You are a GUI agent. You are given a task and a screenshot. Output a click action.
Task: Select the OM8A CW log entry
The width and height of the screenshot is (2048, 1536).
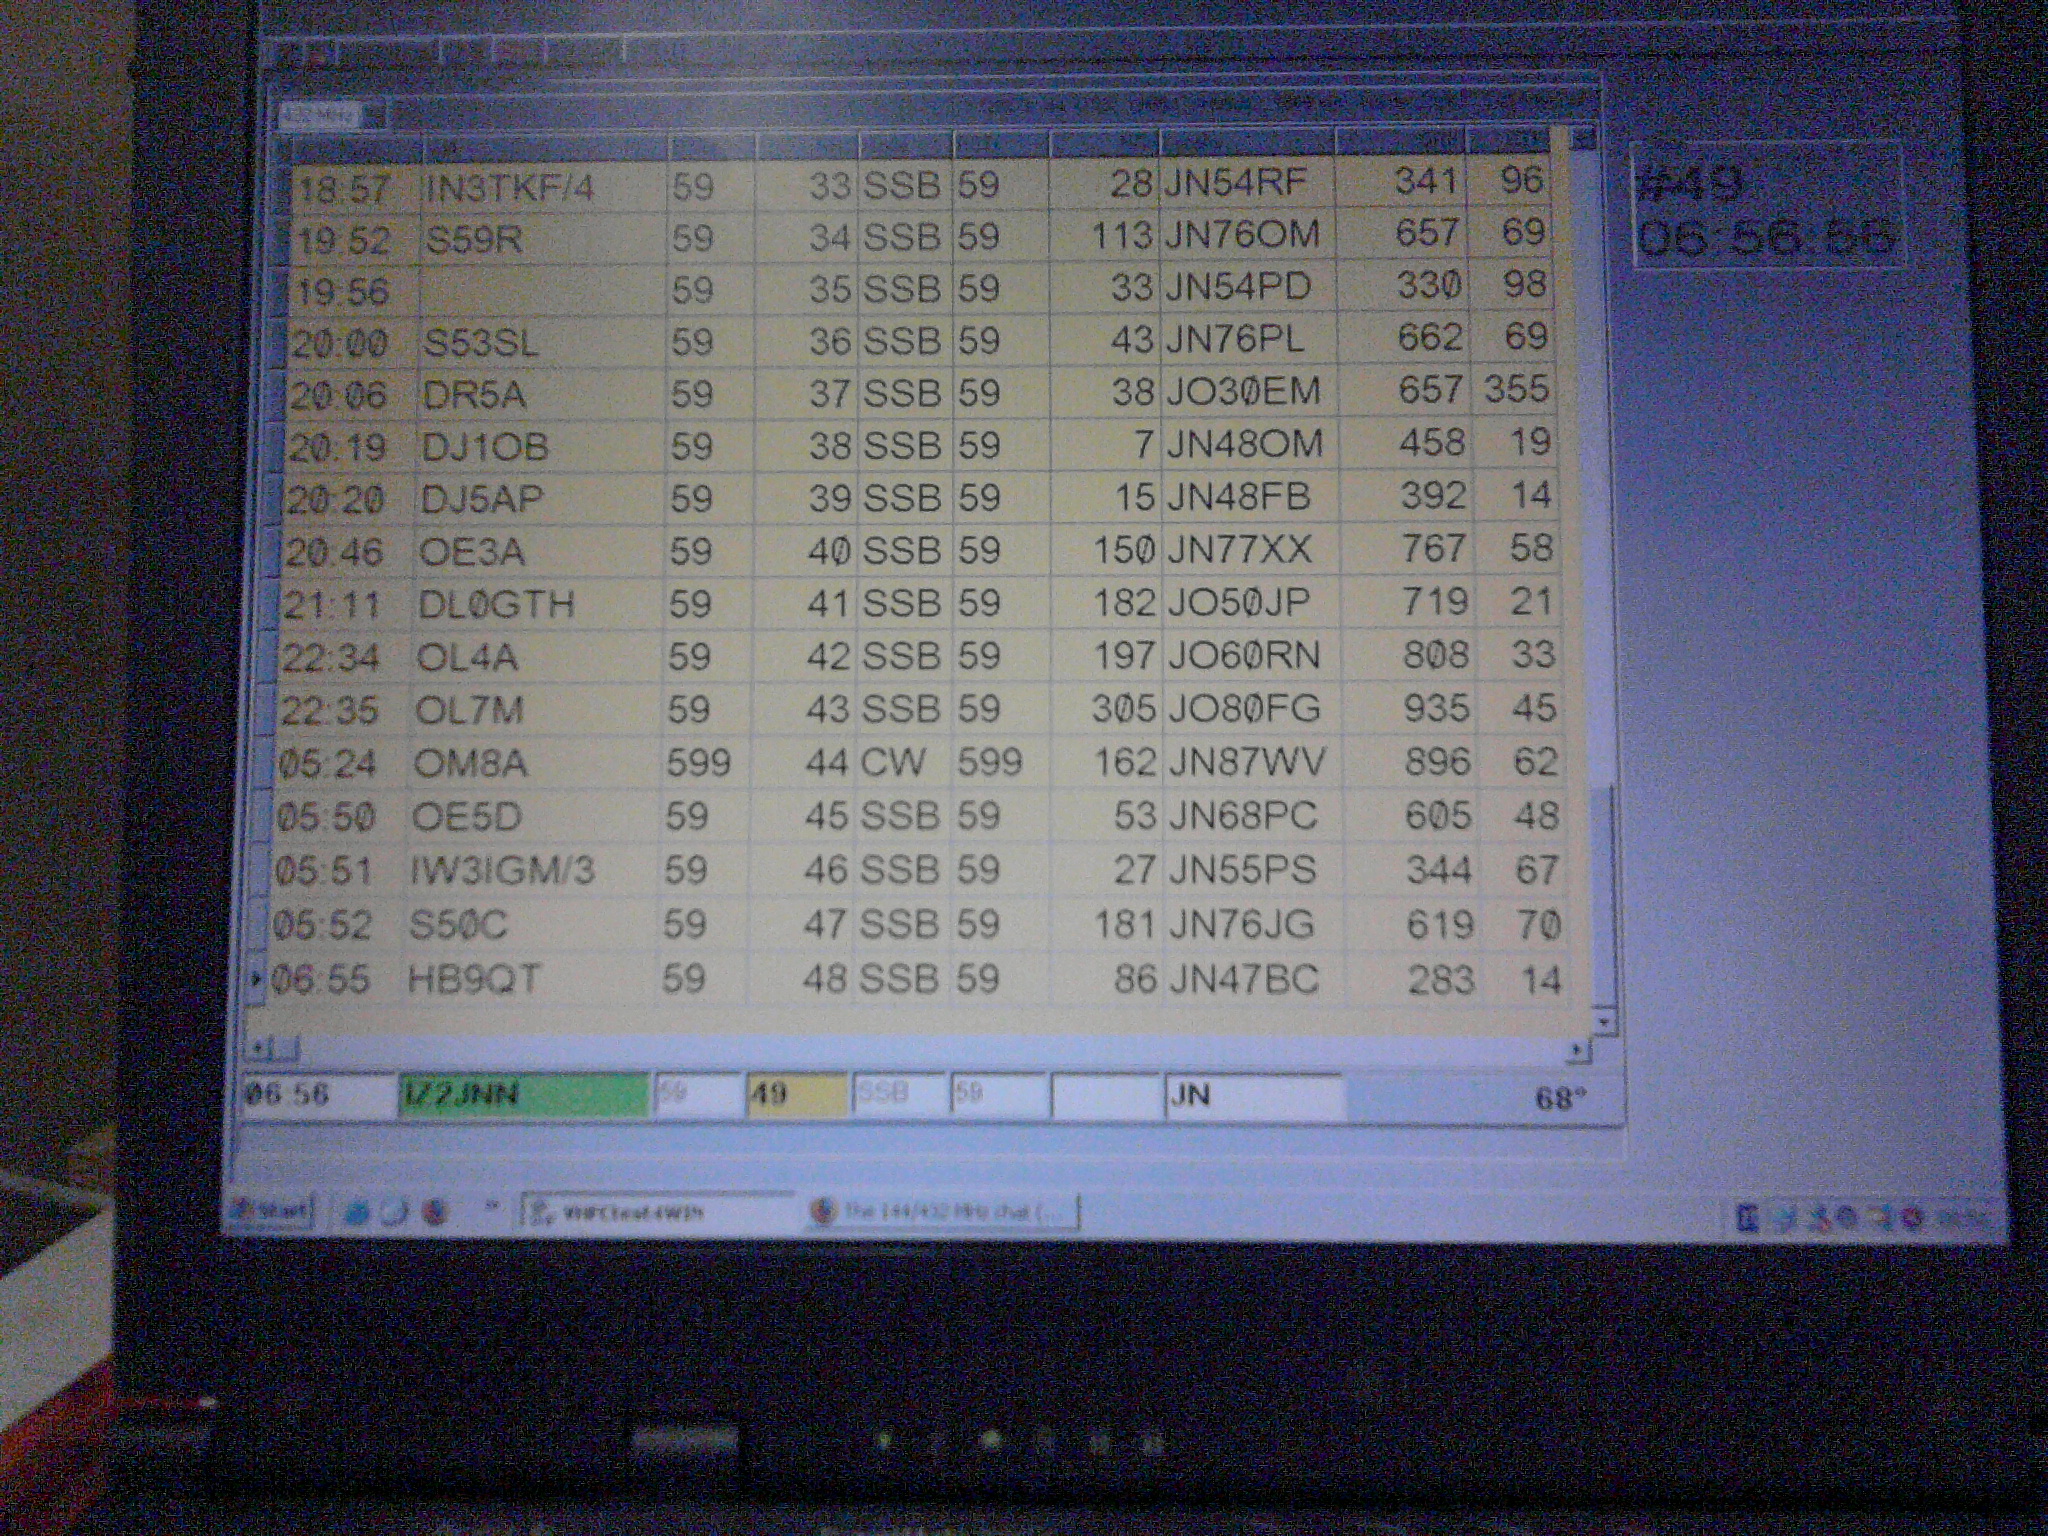[469, 764]
